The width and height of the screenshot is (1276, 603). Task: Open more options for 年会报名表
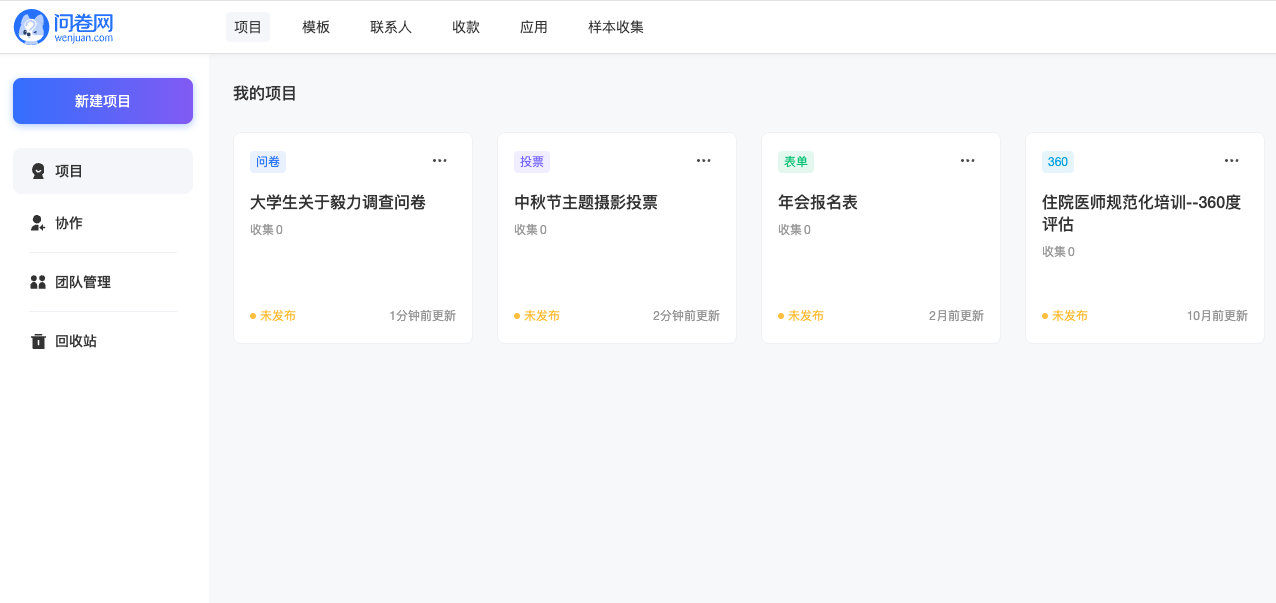pos(968,160)
